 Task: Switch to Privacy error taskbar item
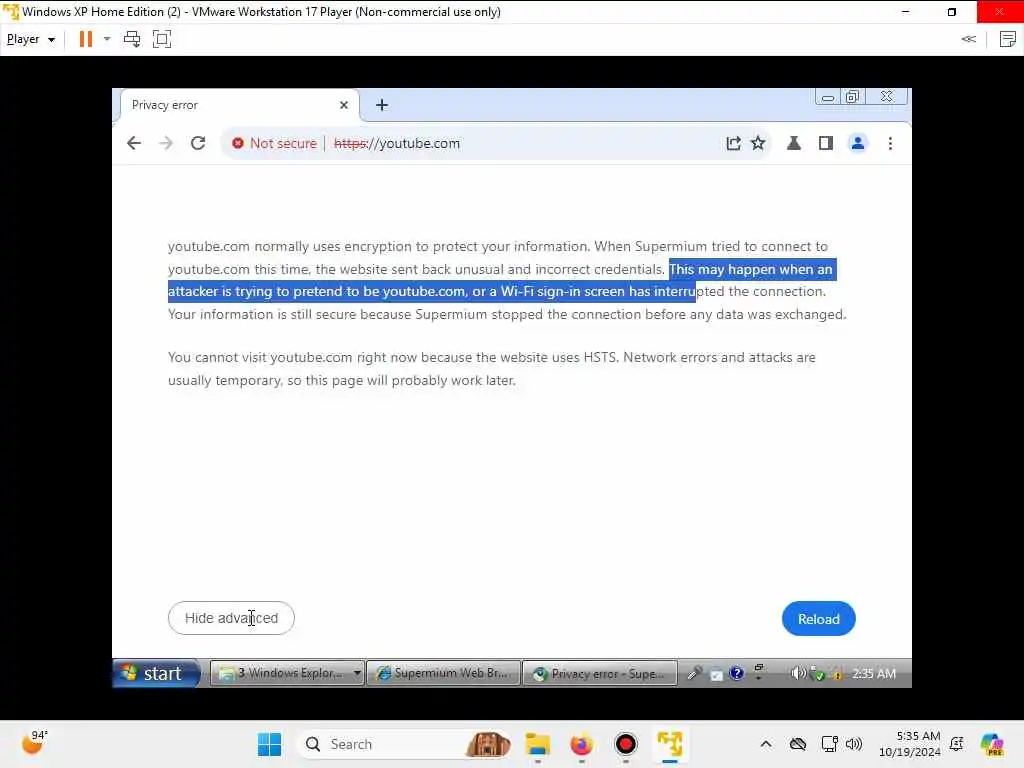(x=600, y=673)
